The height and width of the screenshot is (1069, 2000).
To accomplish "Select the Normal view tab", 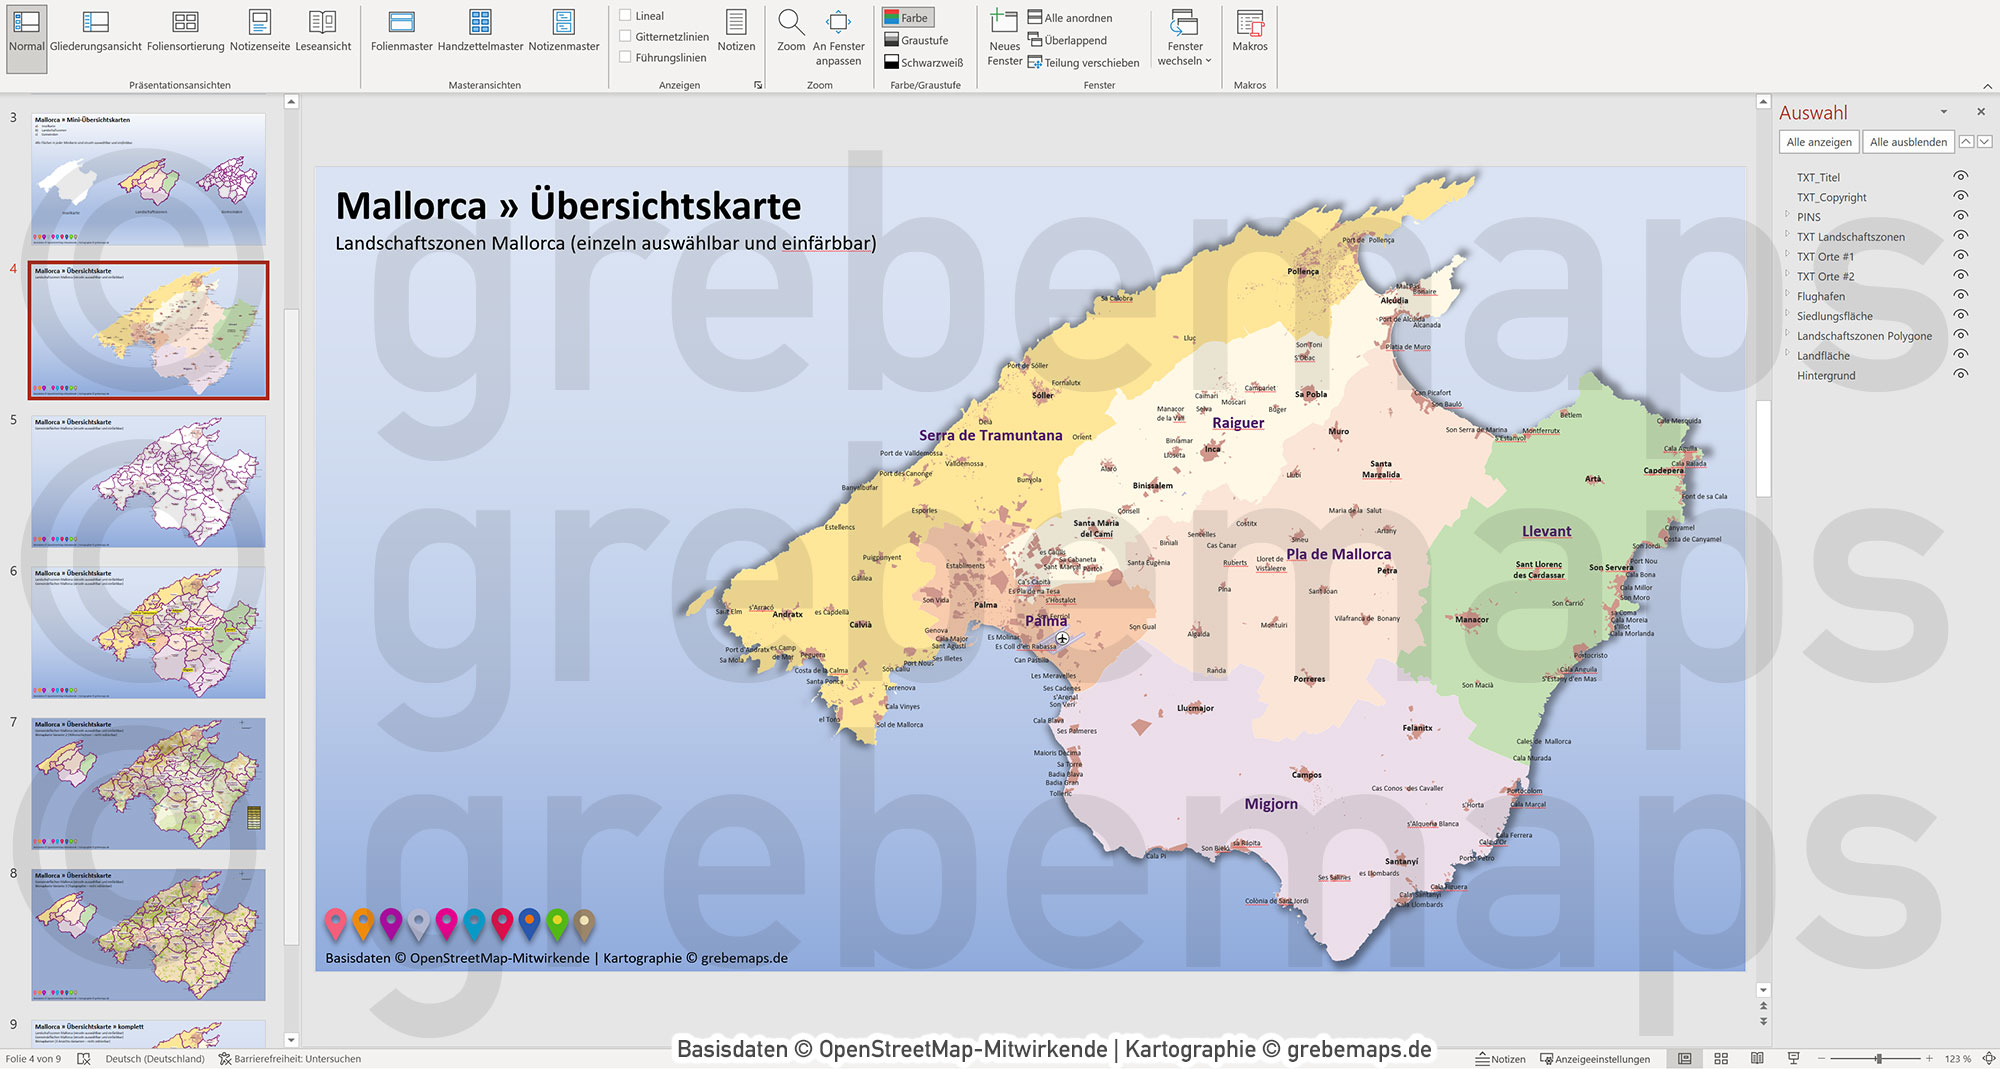I will (26, 30).
